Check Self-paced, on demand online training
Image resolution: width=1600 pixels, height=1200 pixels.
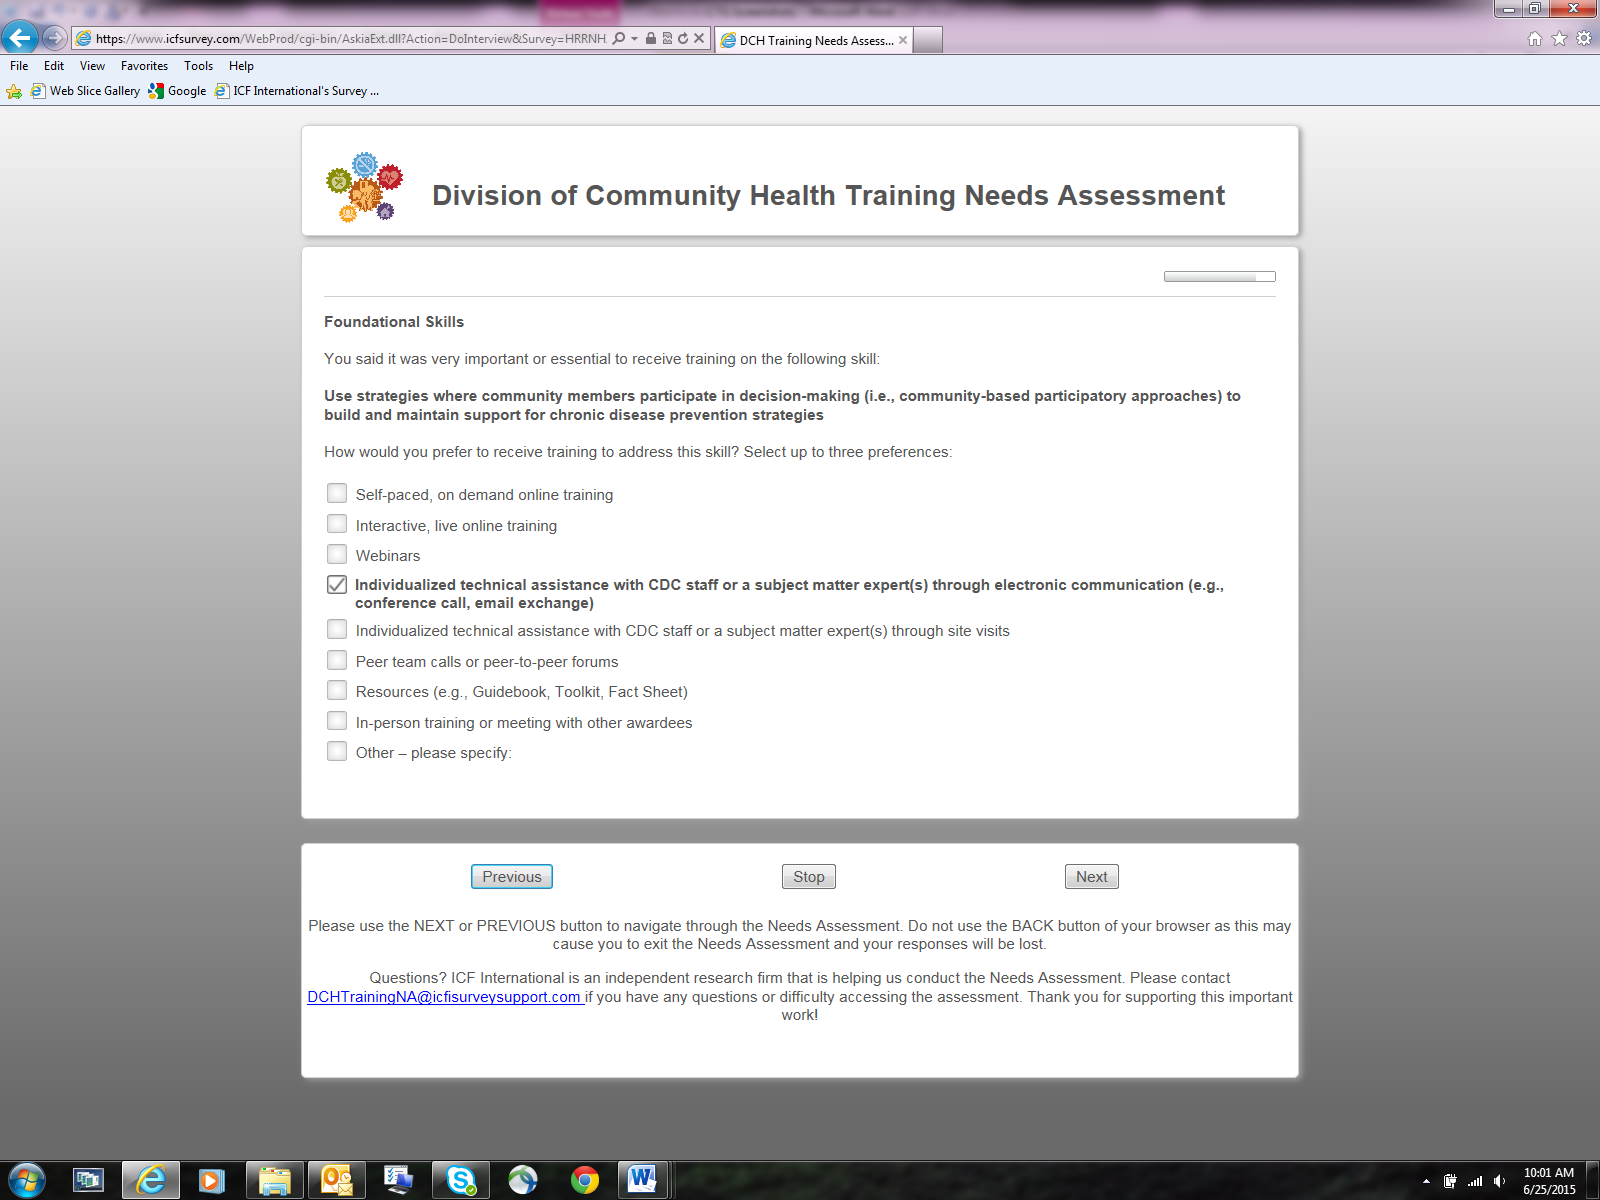tap(337, 493)
